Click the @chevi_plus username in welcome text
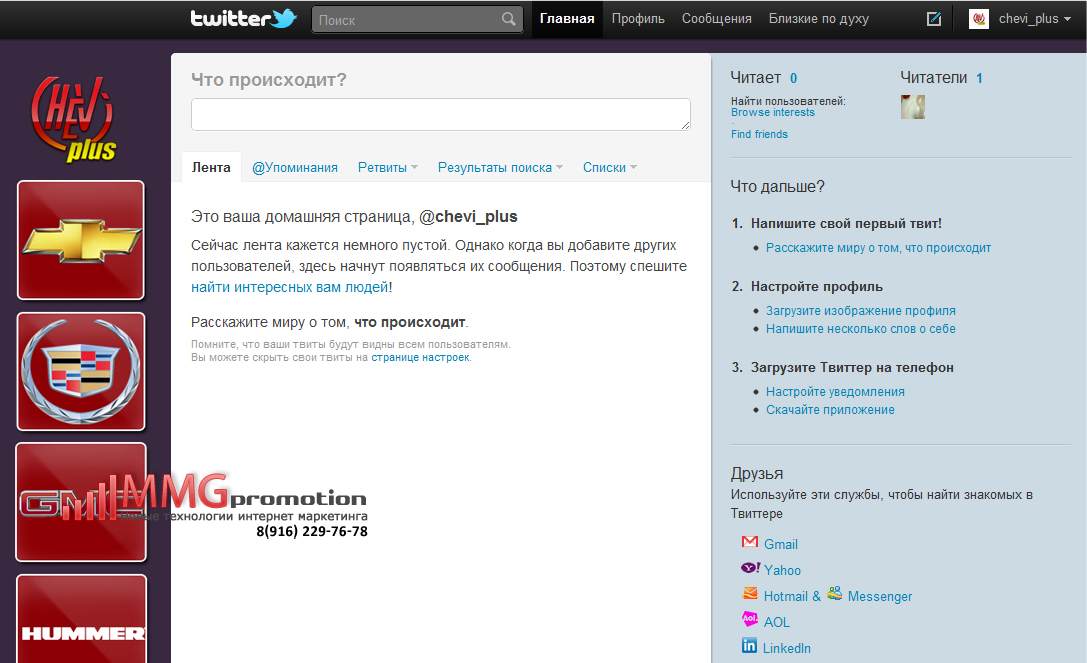Viewport: 1087px width, 663px height. [468, 216]
